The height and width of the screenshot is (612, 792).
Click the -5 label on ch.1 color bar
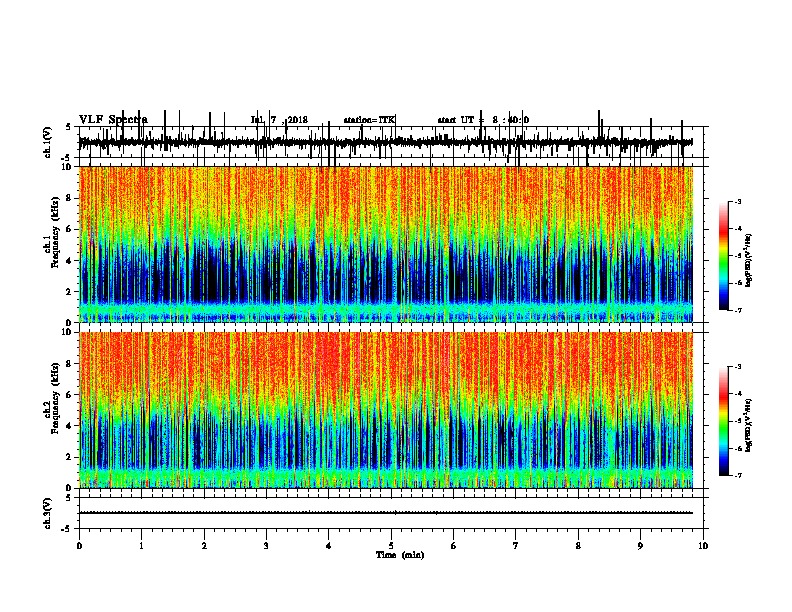click(738, 256)
